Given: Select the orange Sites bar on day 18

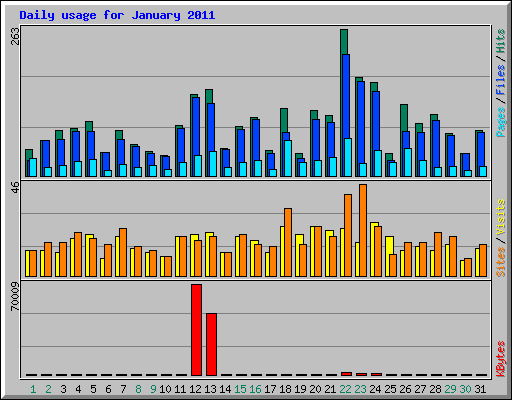Looking at the screenshot, I should coord(288,242).
